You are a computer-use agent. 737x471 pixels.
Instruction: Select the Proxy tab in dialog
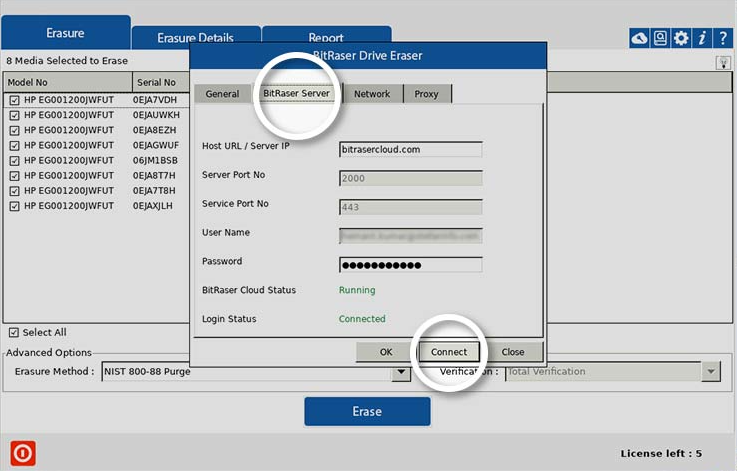(x=426, y=94)
